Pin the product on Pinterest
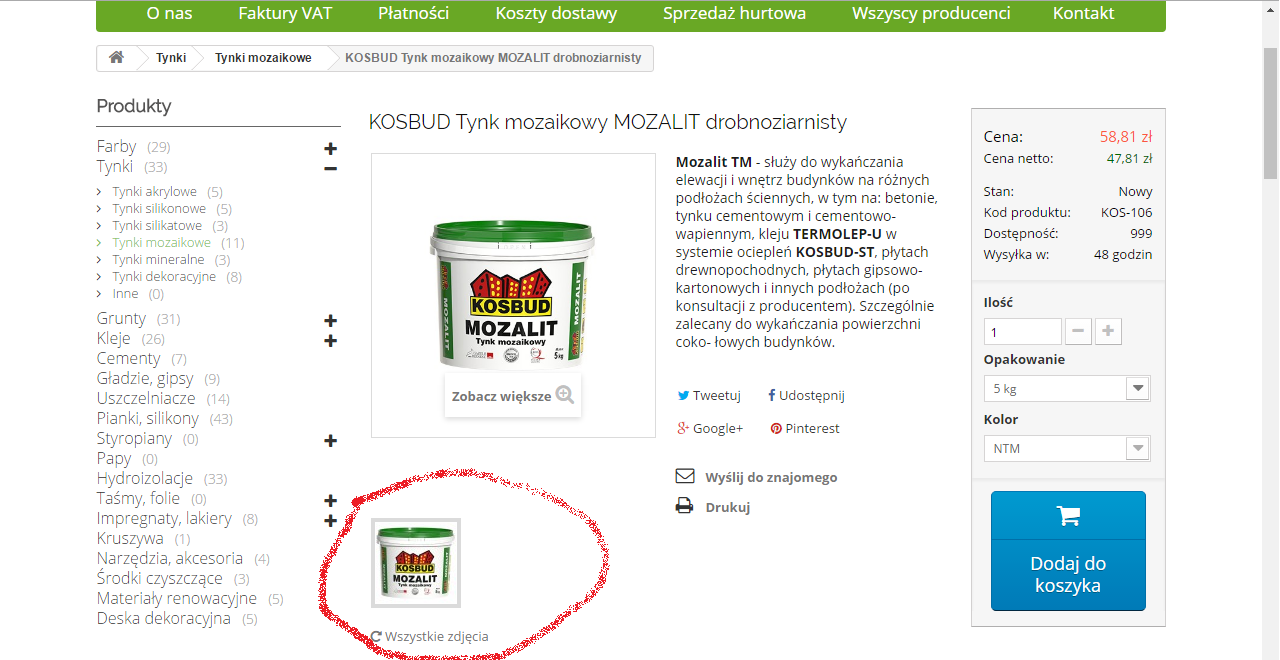Image resolution: width=1280 pixels, height=660 pixels. pos(805,428)
